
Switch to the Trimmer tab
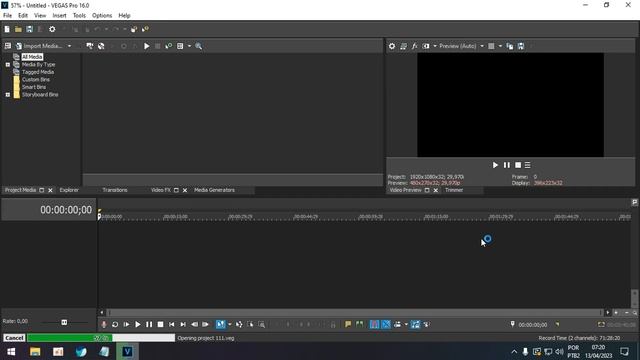point(454,190)
